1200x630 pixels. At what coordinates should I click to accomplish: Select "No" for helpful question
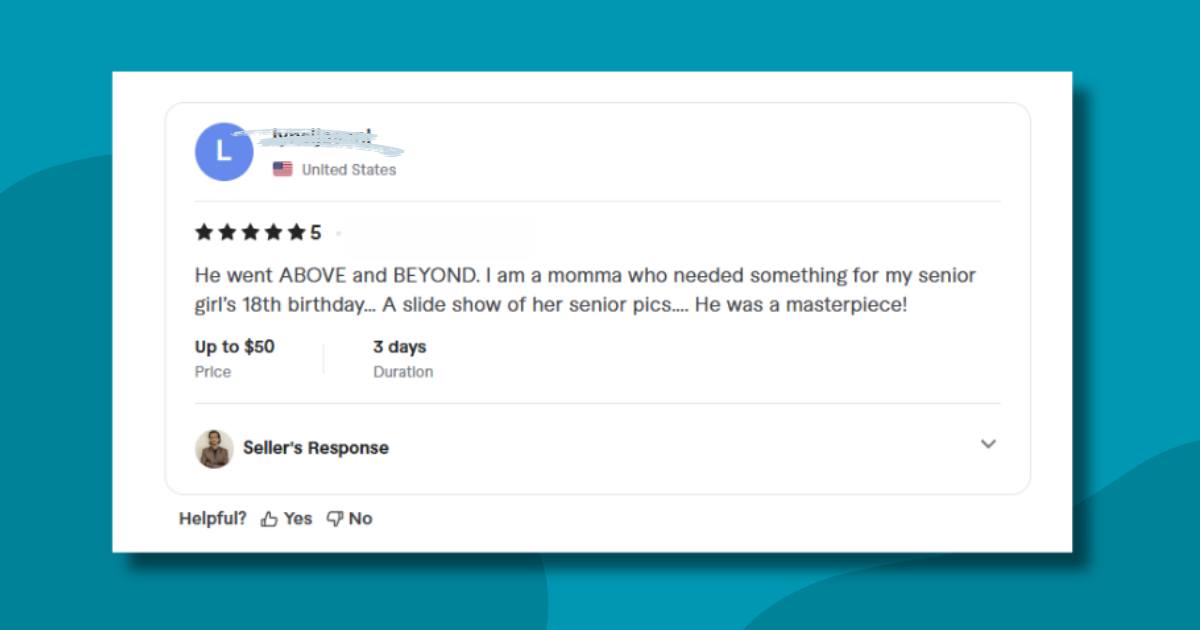pos(360,519)
